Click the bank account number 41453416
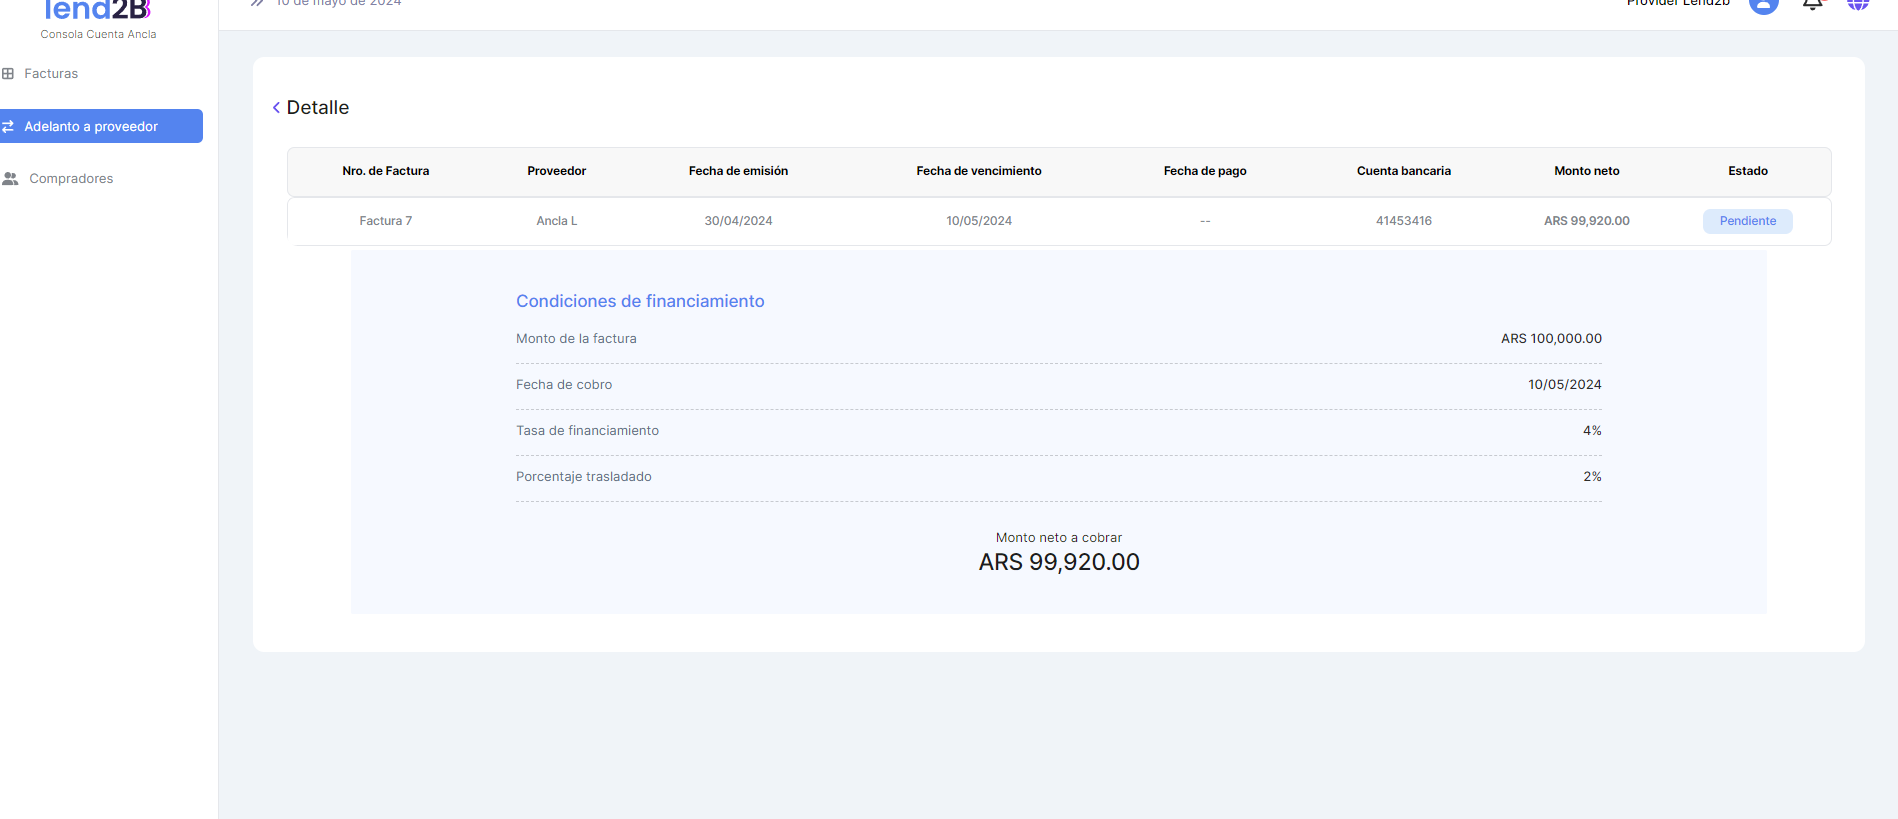 pos(1403,221)
